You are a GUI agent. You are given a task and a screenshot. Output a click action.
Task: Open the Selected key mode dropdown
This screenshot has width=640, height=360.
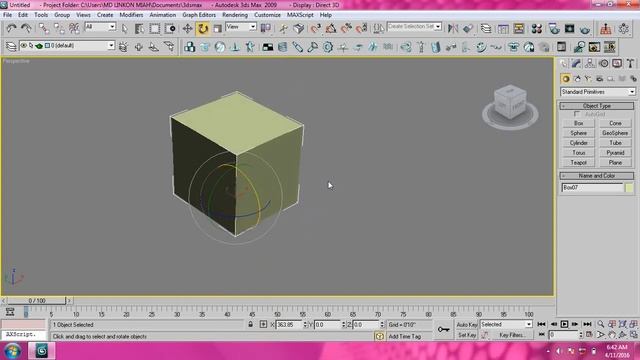point(506,324)
